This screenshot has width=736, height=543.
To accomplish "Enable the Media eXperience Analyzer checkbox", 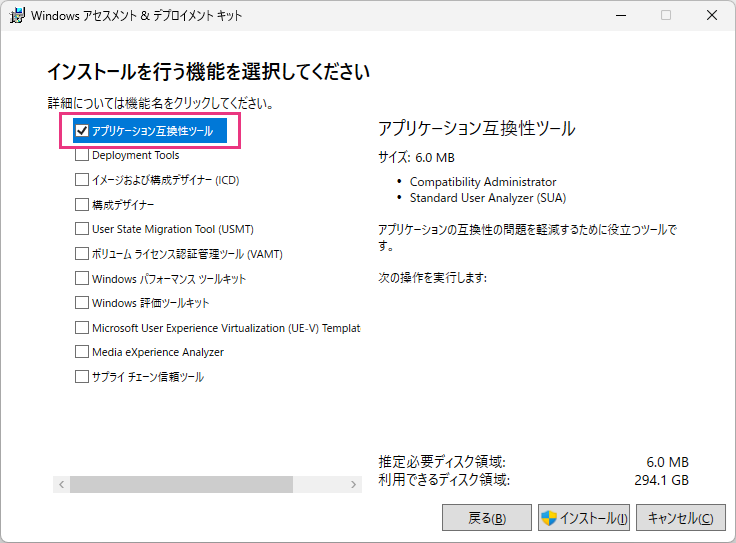I will 82,352.
